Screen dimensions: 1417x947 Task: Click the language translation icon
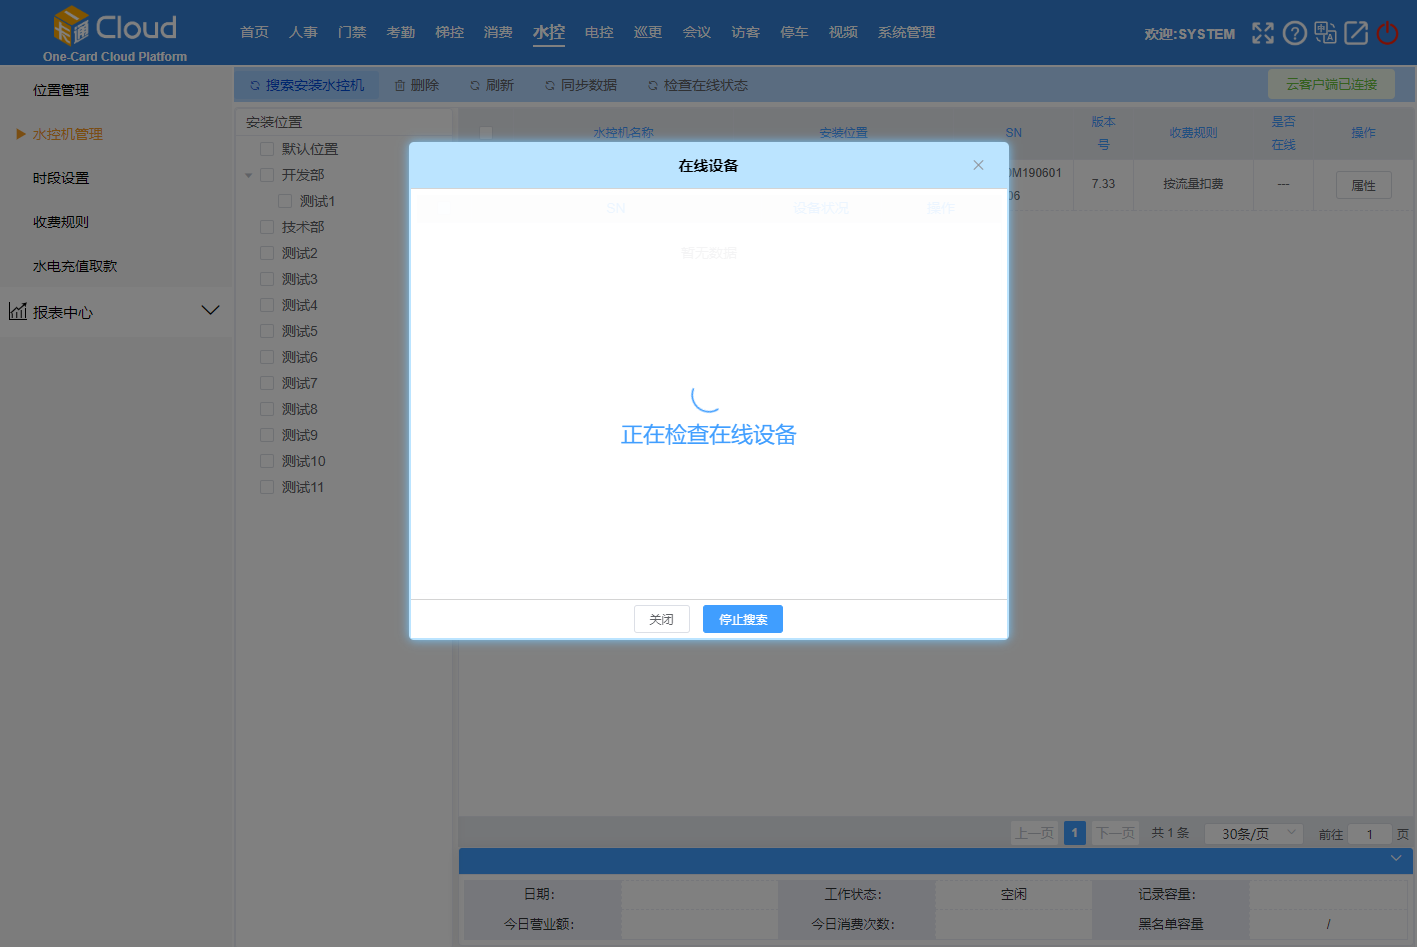pos(1325,33)
